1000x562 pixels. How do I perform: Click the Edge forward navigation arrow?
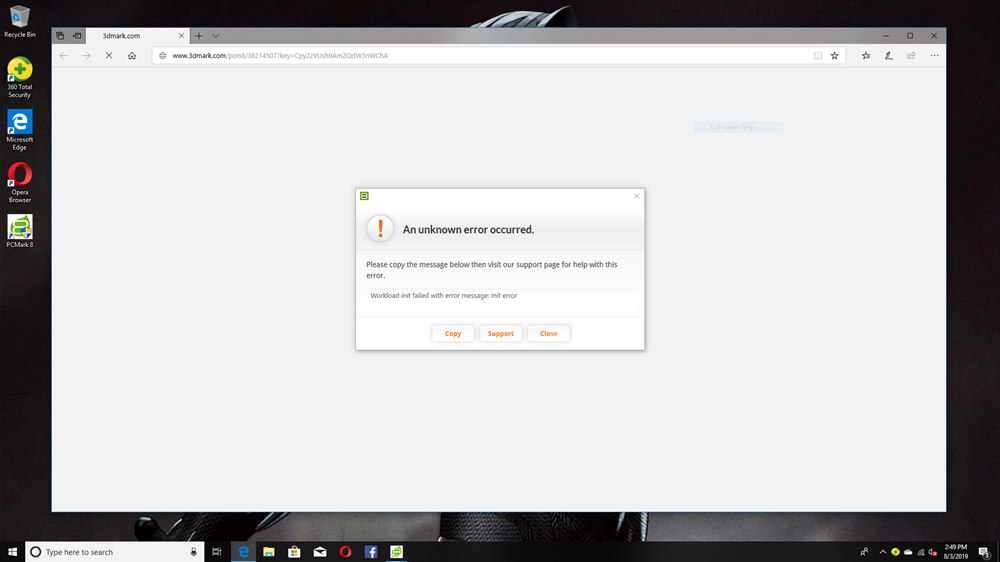pyautogui.click(x=86, y=55)
